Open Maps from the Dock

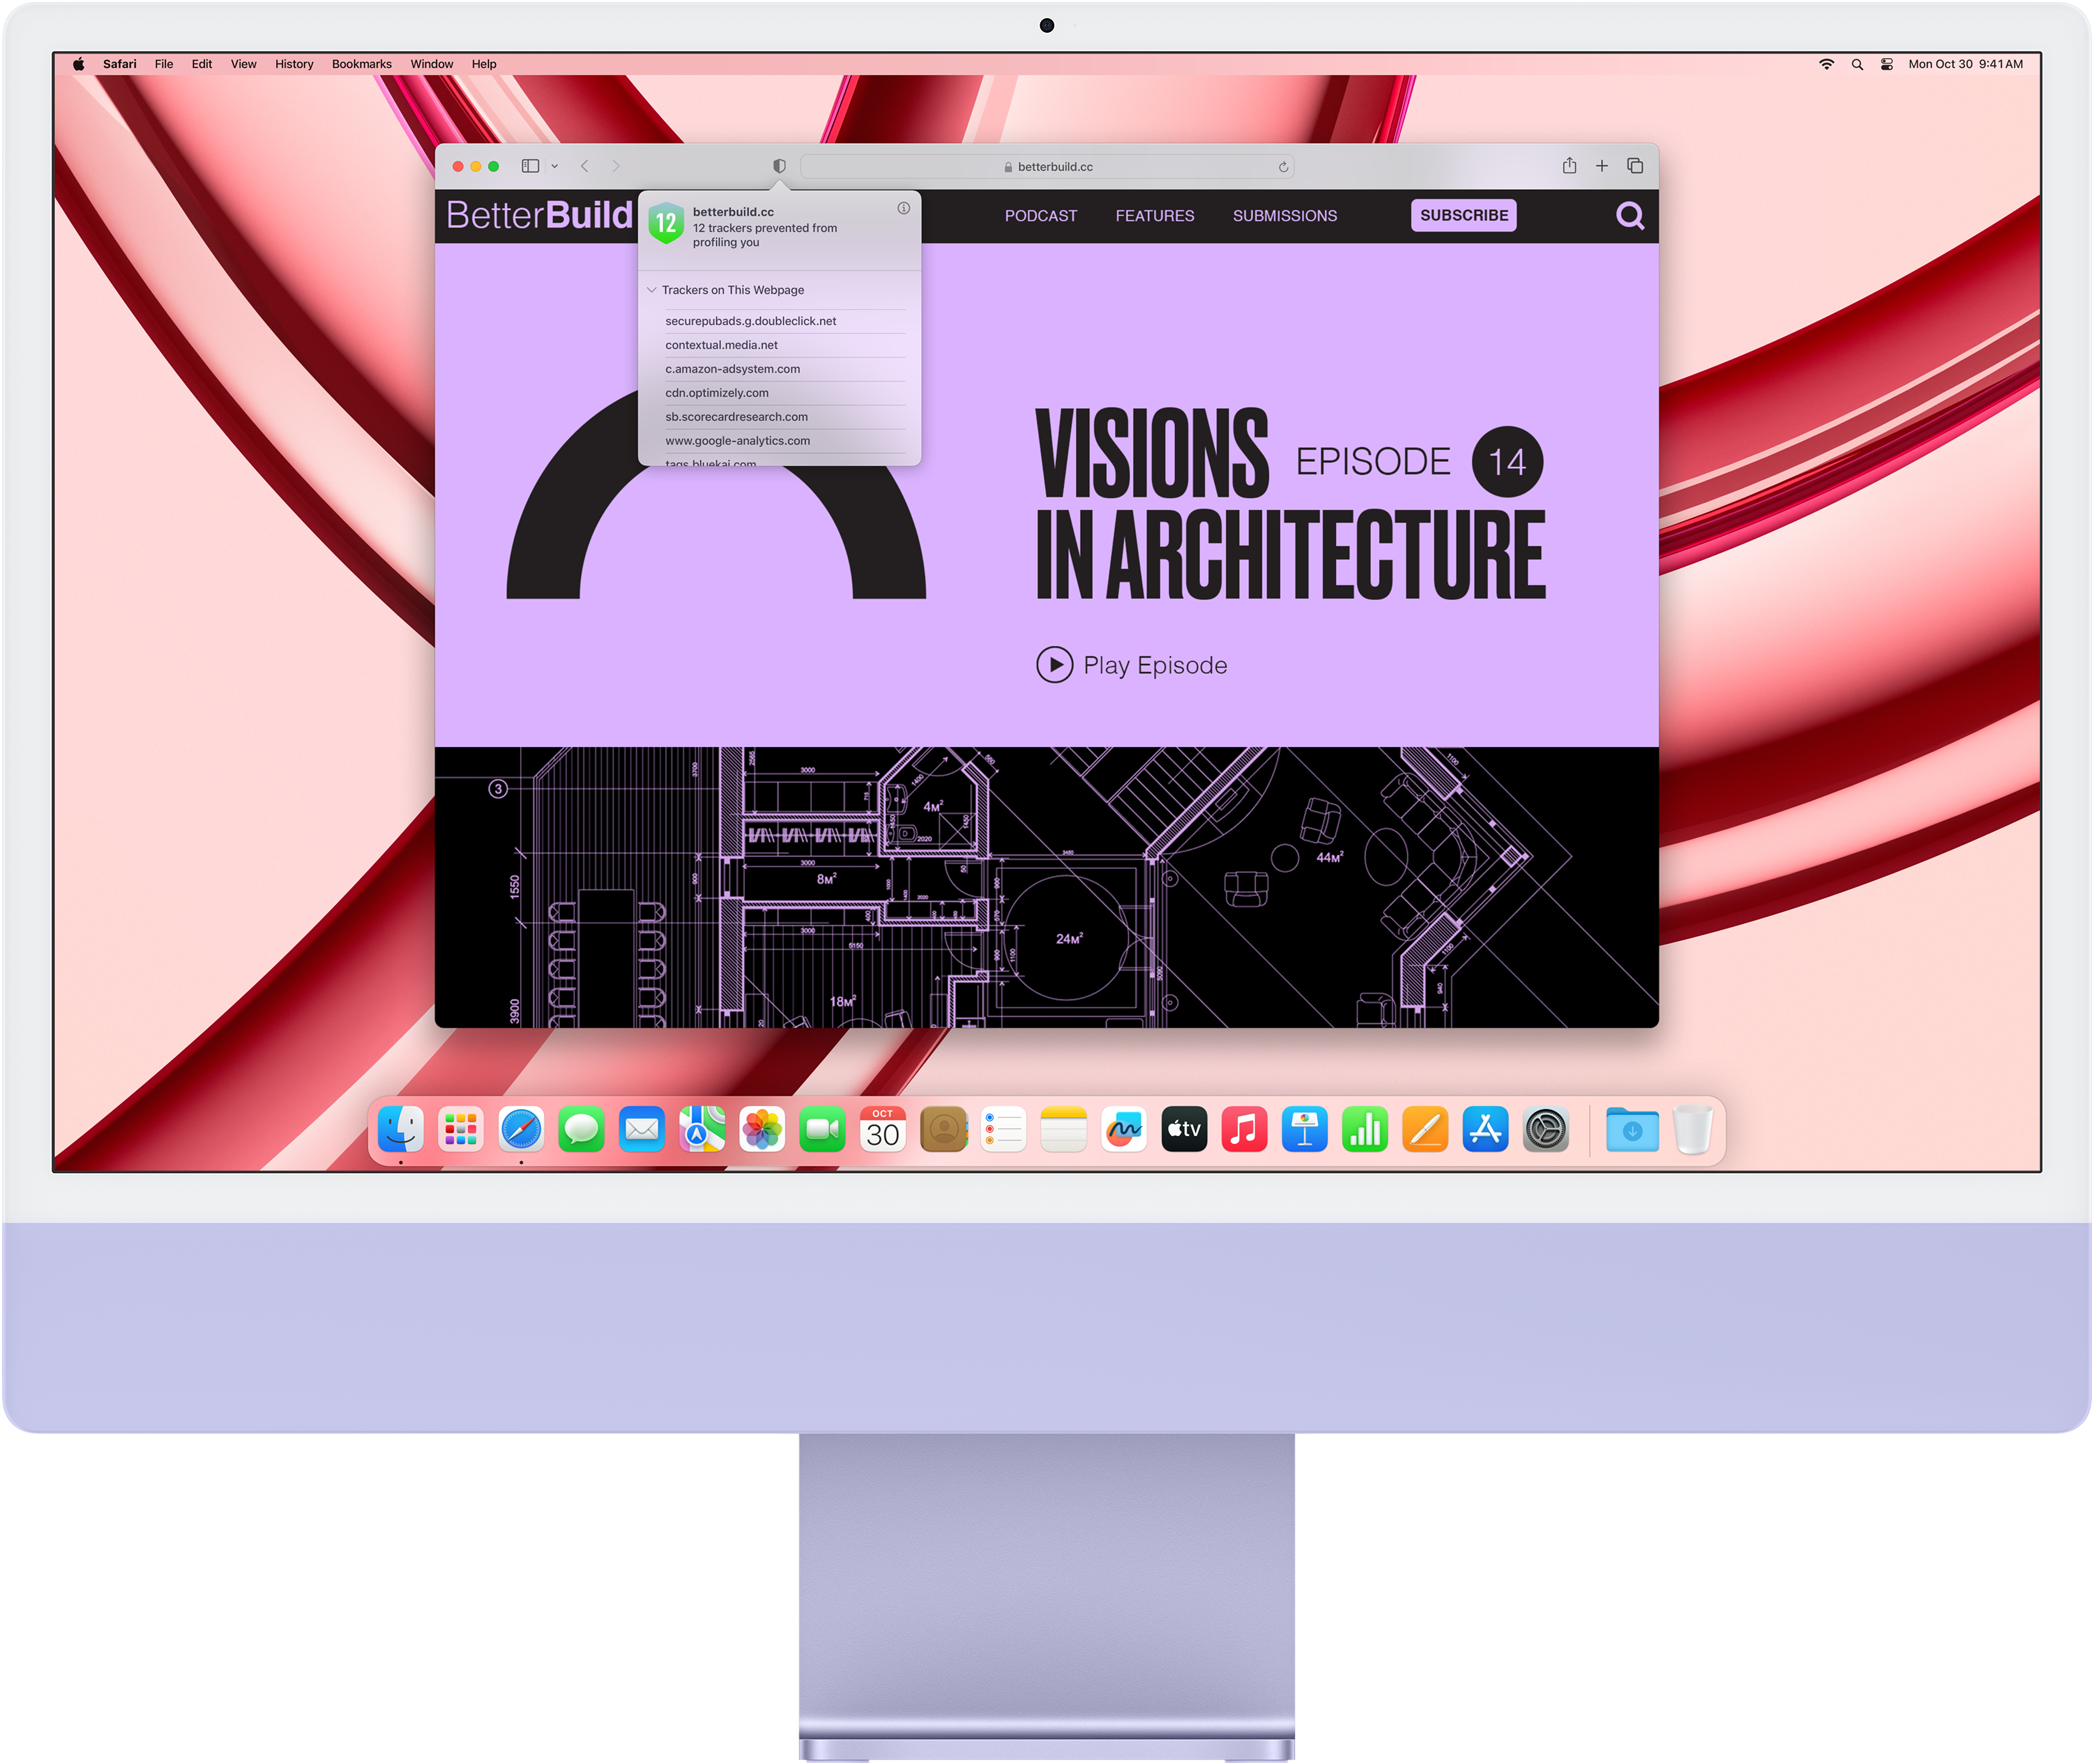click(x=702, y=1130)
